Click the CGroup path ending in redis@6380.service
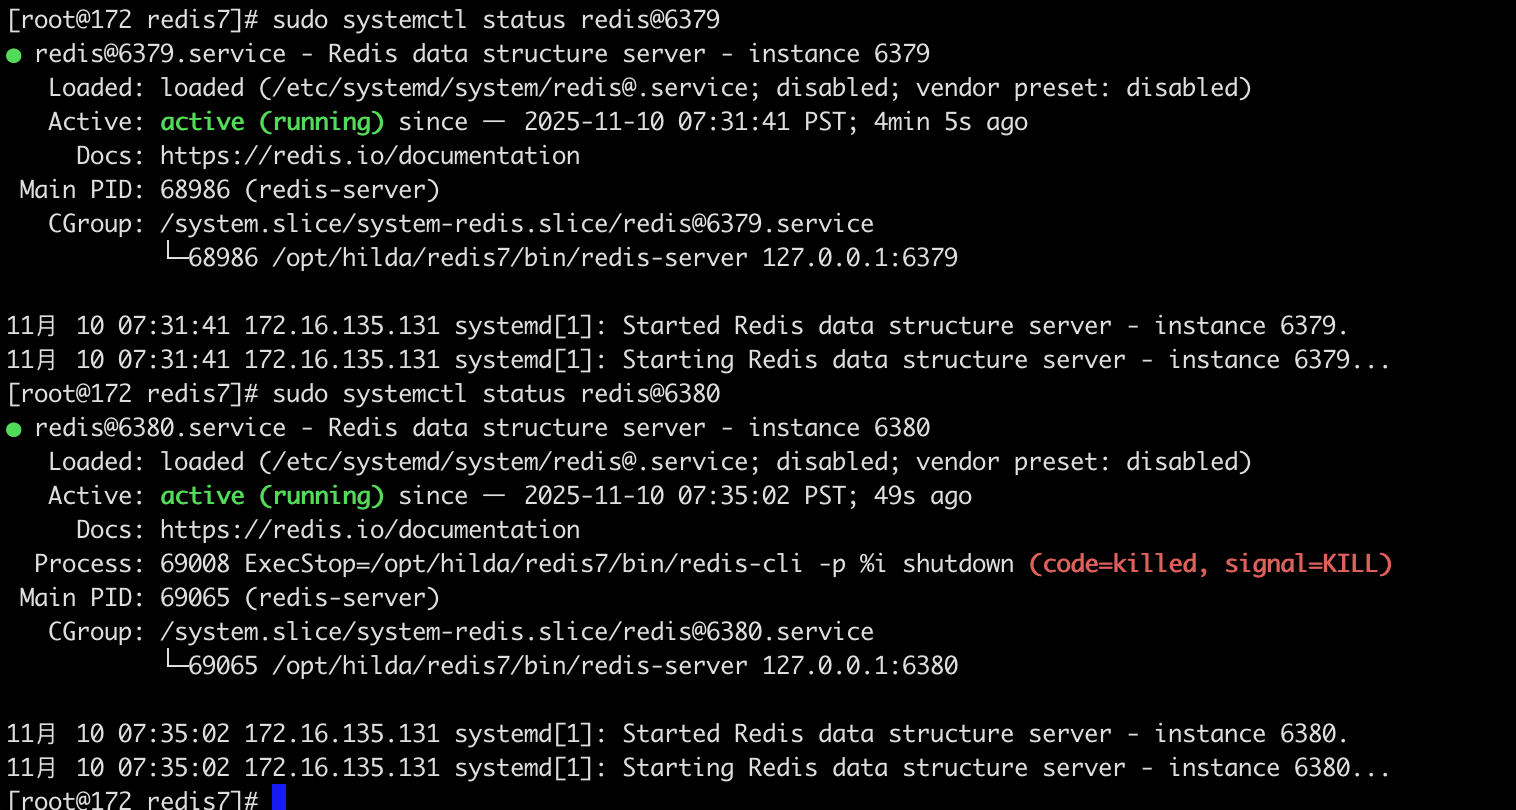 (x=517, y=632)
